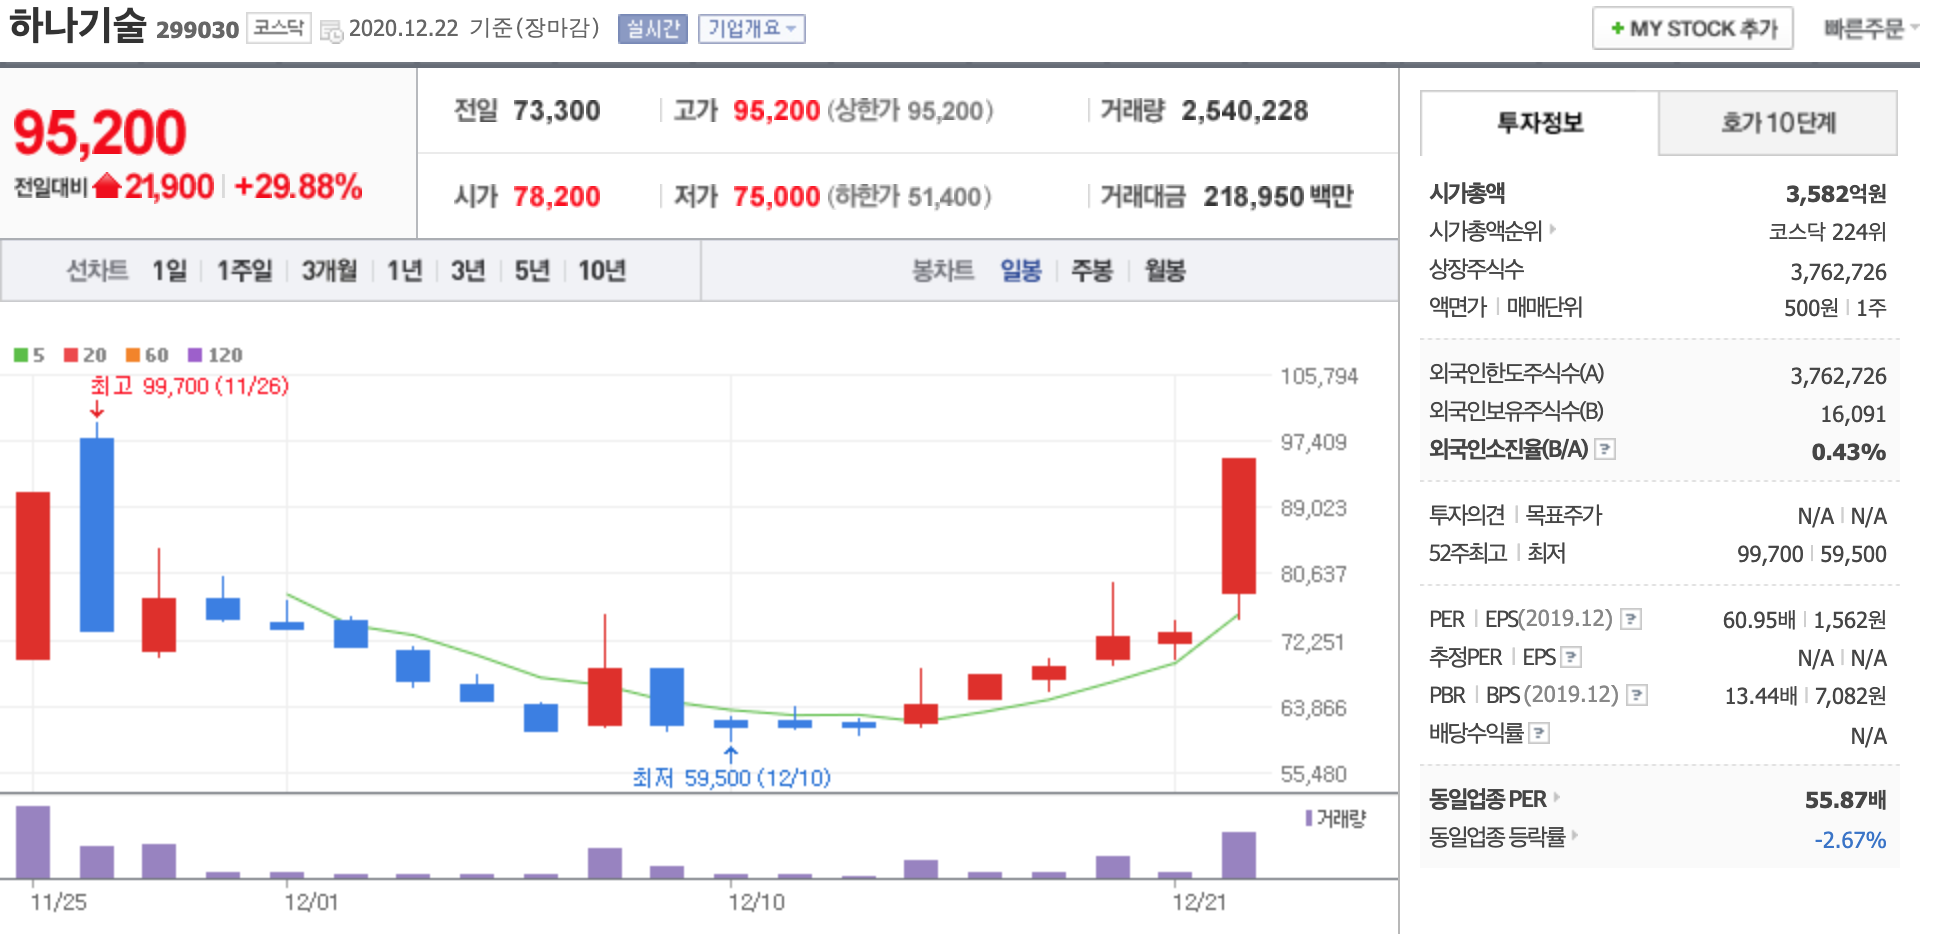
Task: Select the 10년 line chart period
Action: [602, 271]
